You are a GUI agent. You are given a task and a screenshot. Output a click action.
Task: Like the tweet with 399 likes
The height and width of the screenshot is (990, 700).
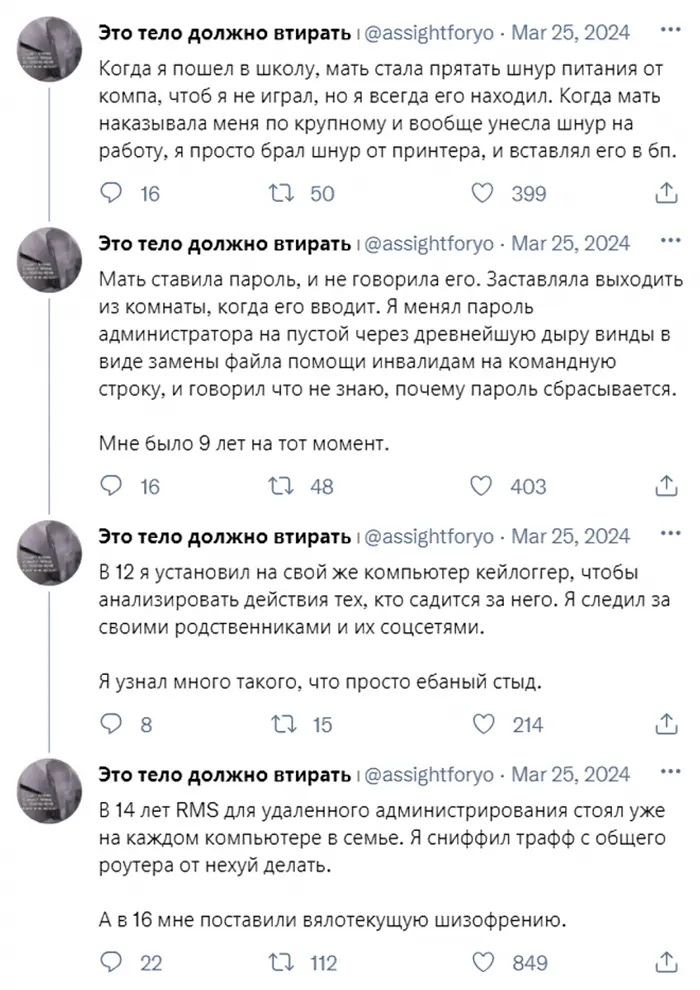(x=483, y=193)
